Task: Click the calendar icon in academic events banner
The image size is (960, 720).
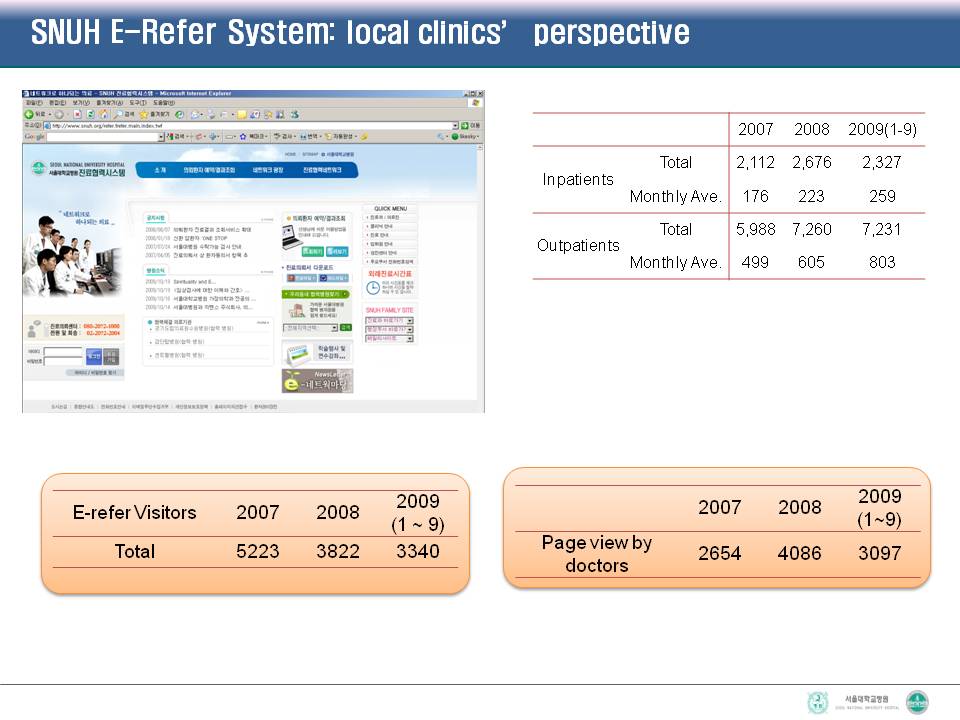Action: 298,356
